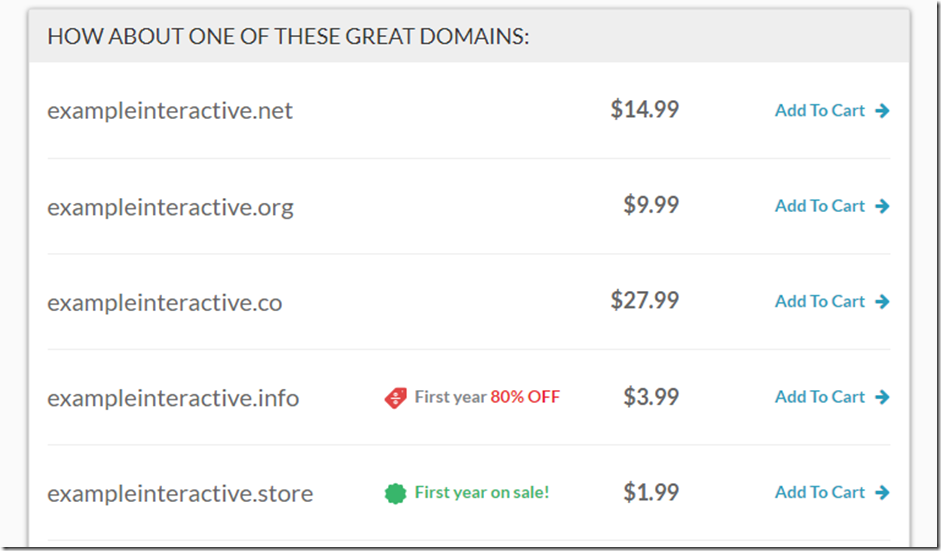Select the exampleinteractive.org domain name
This screenshot has width=941, height=551.
click(x=170, y=208)
